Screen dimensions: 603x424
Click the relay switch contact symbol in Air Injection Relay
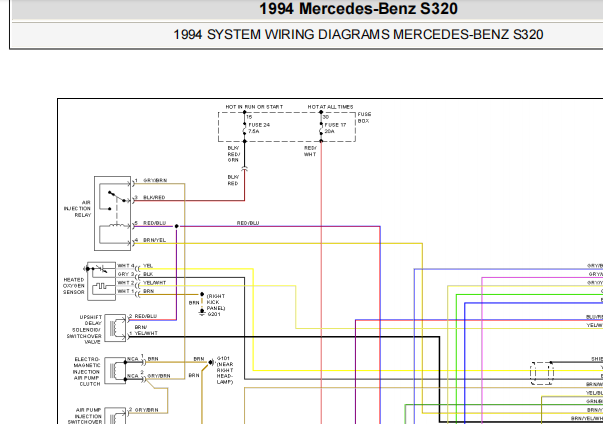click(118, 196)
